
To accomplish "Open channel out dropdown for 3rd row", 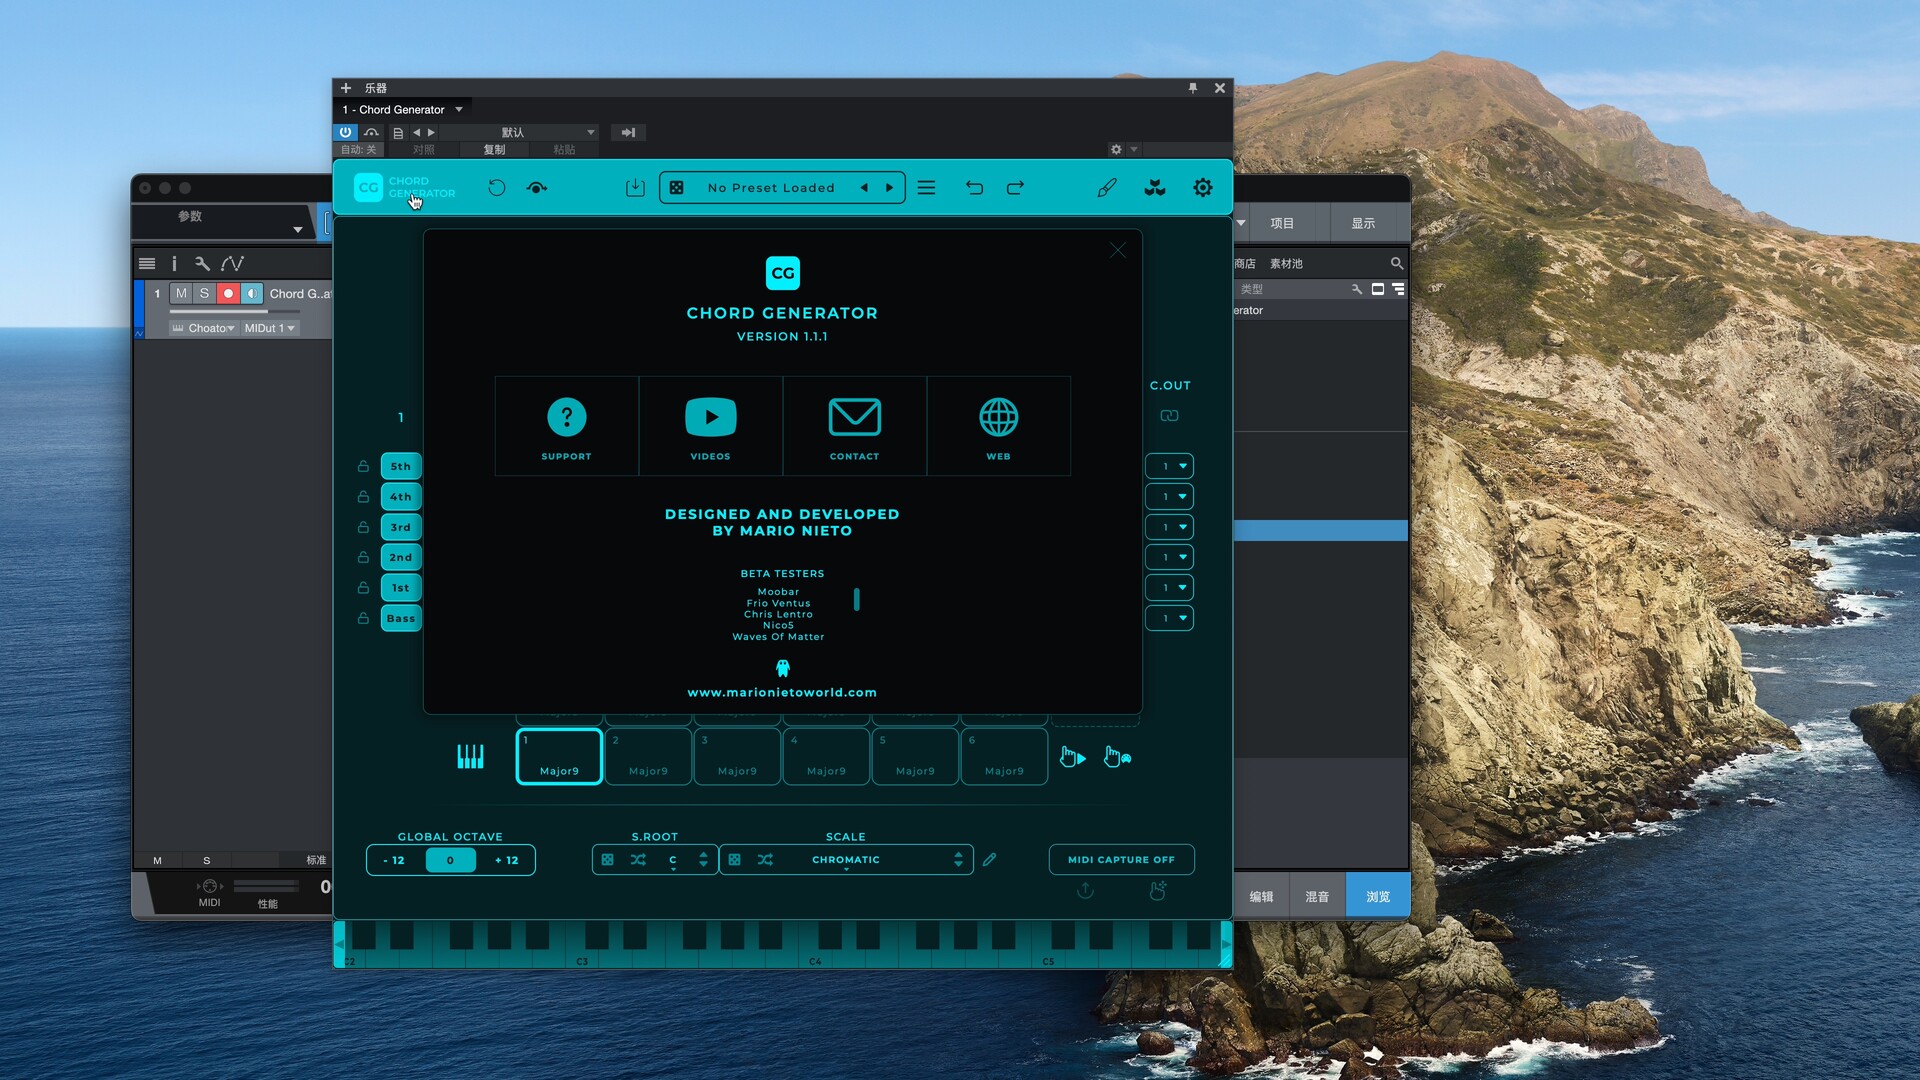I will click(1169, 527).
